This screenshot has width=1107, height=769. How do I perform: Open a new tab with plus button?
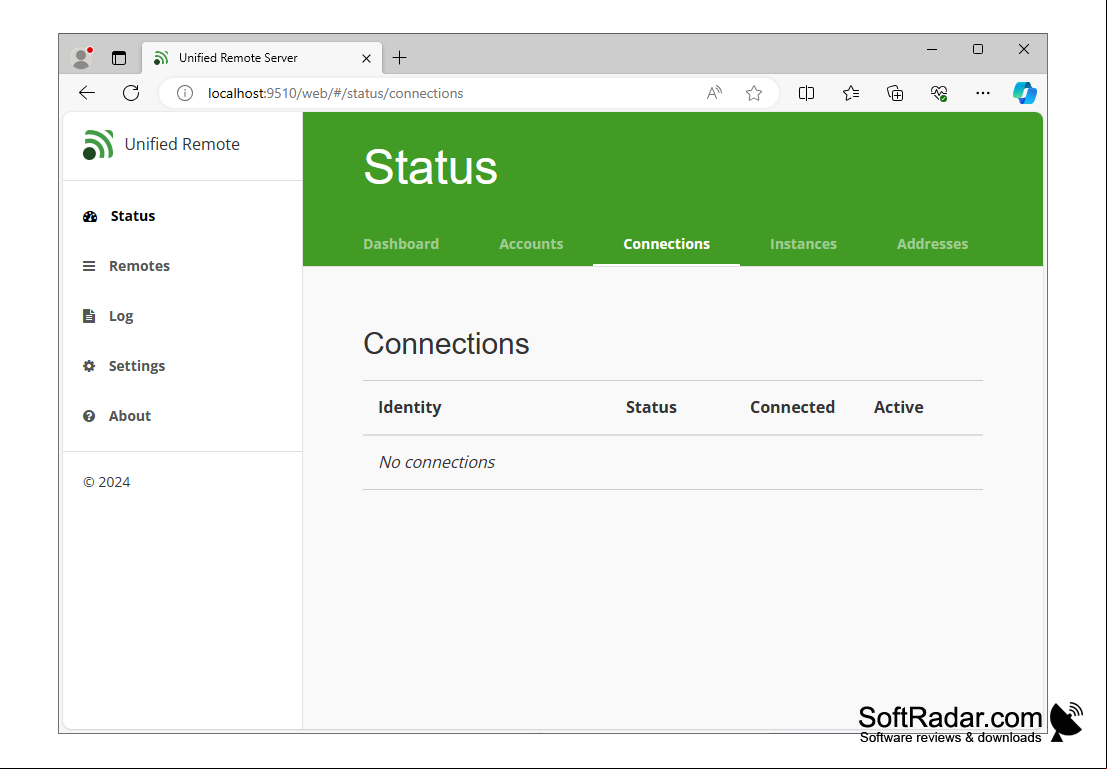(400, 58)
